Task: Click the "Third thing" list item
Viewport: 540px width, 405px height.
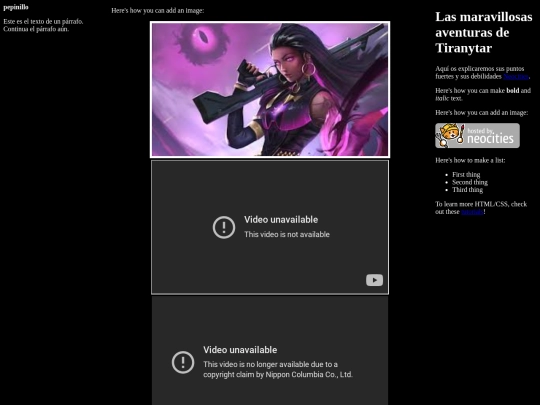Action: pyautogui.click(x=467, y=190)
